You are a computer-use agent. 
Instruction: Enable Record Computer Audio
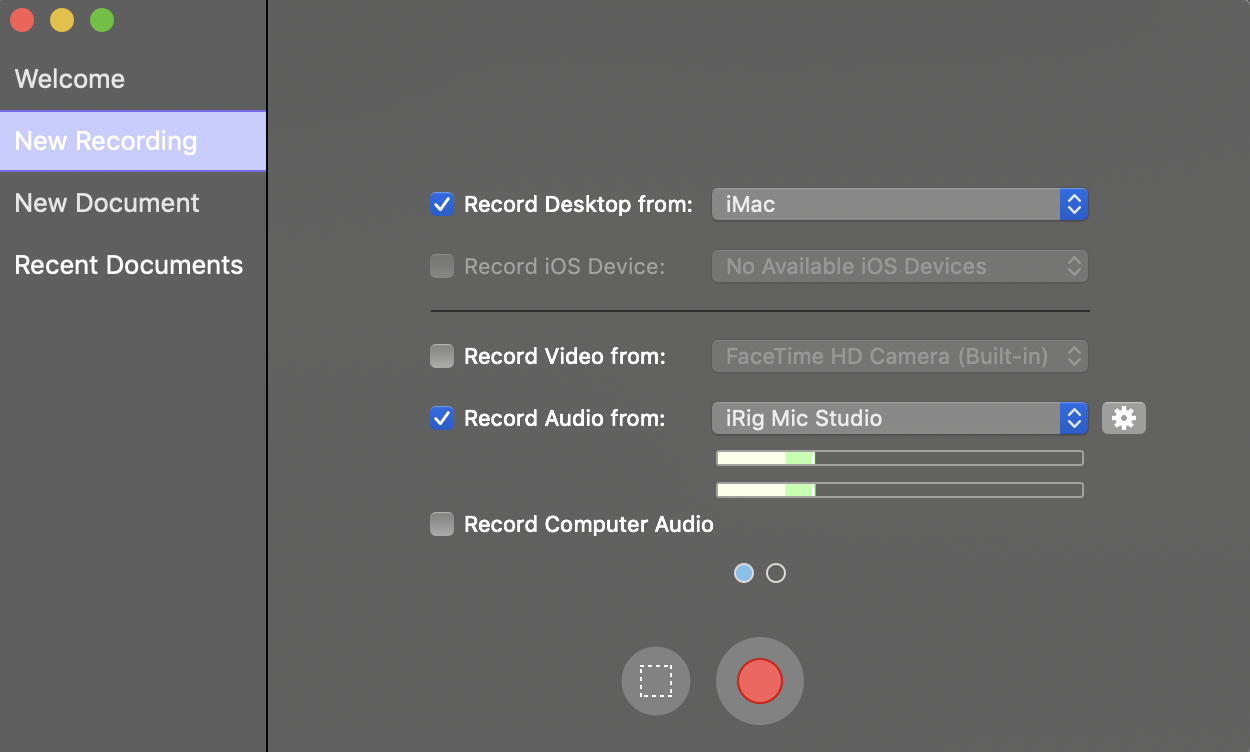pyautogui.click(x=441, y=524)
